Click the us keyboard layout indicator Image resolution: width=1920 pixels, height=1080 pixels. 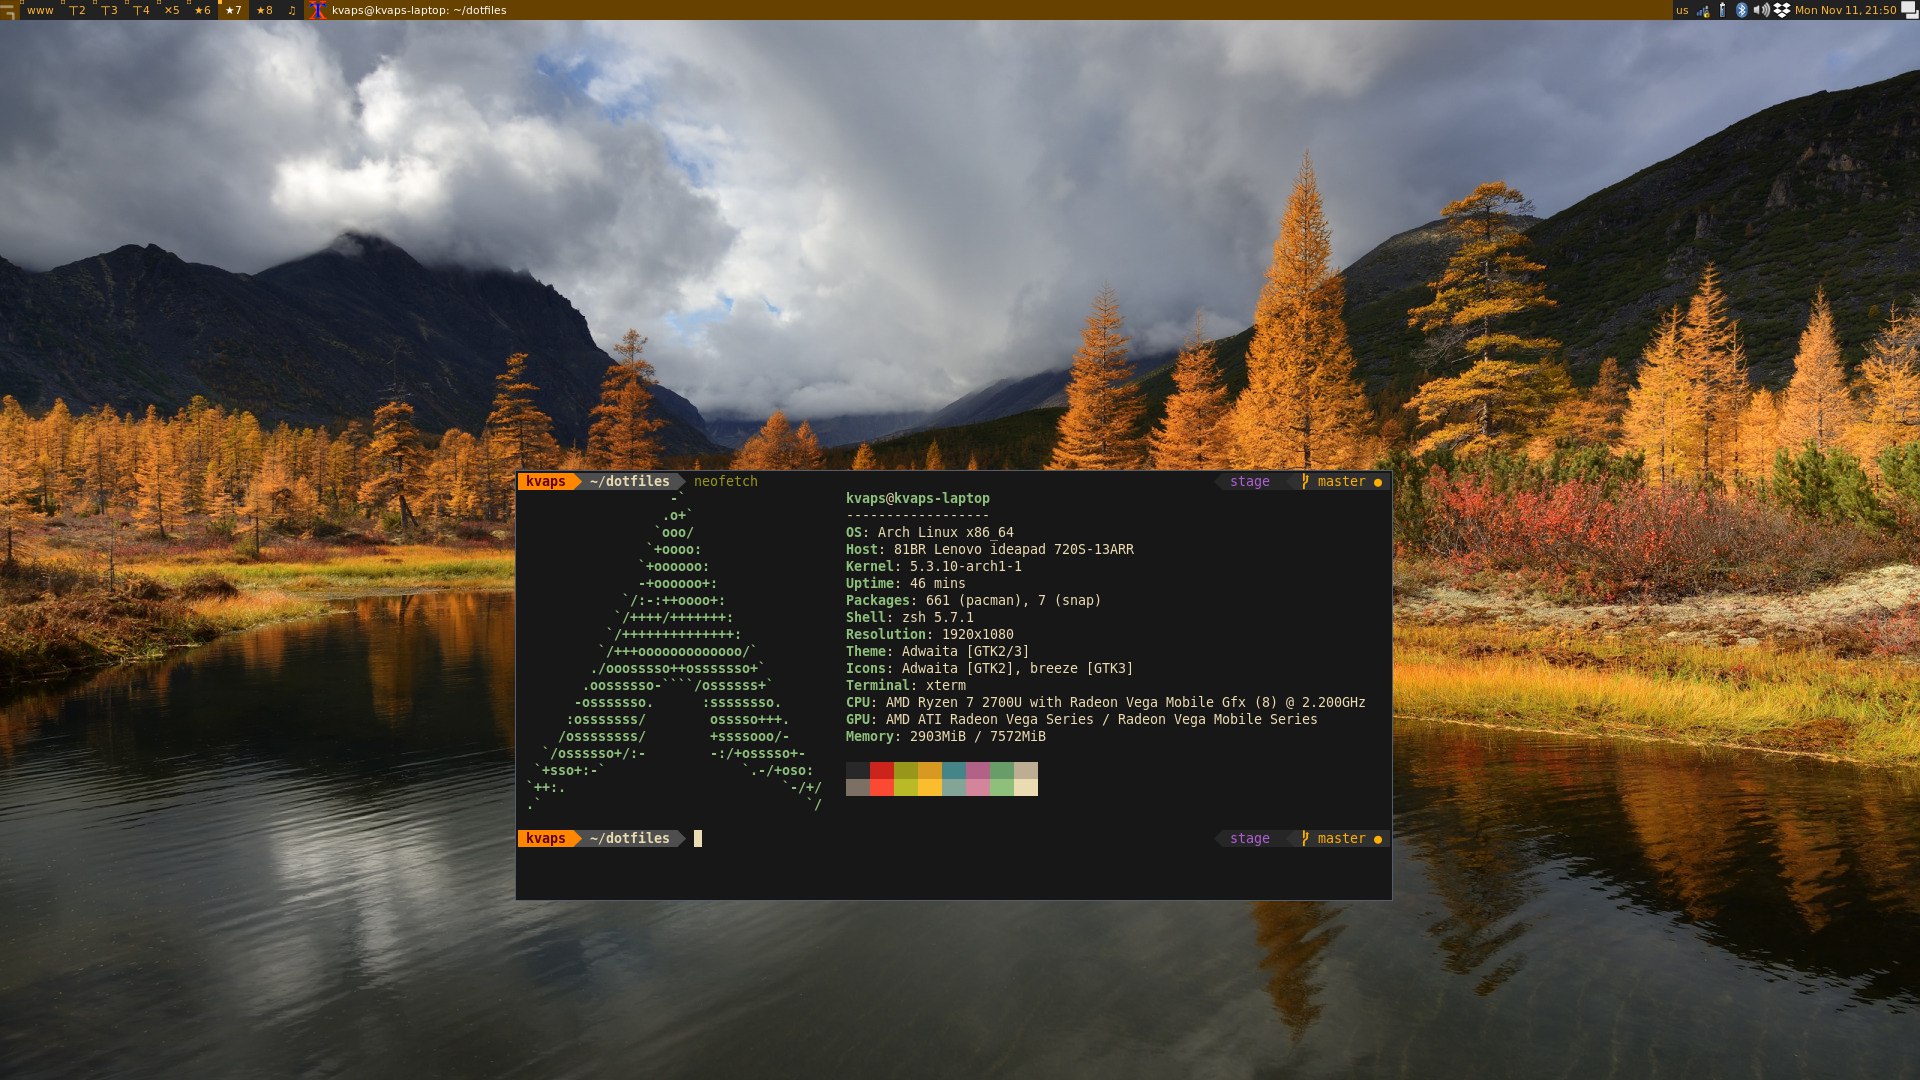click(1682, 10)
